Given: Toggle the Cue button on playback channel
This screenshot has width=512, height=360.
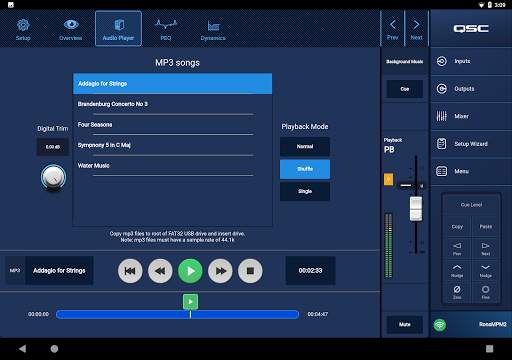Looking at the screenshot, I should pos(405,89).
